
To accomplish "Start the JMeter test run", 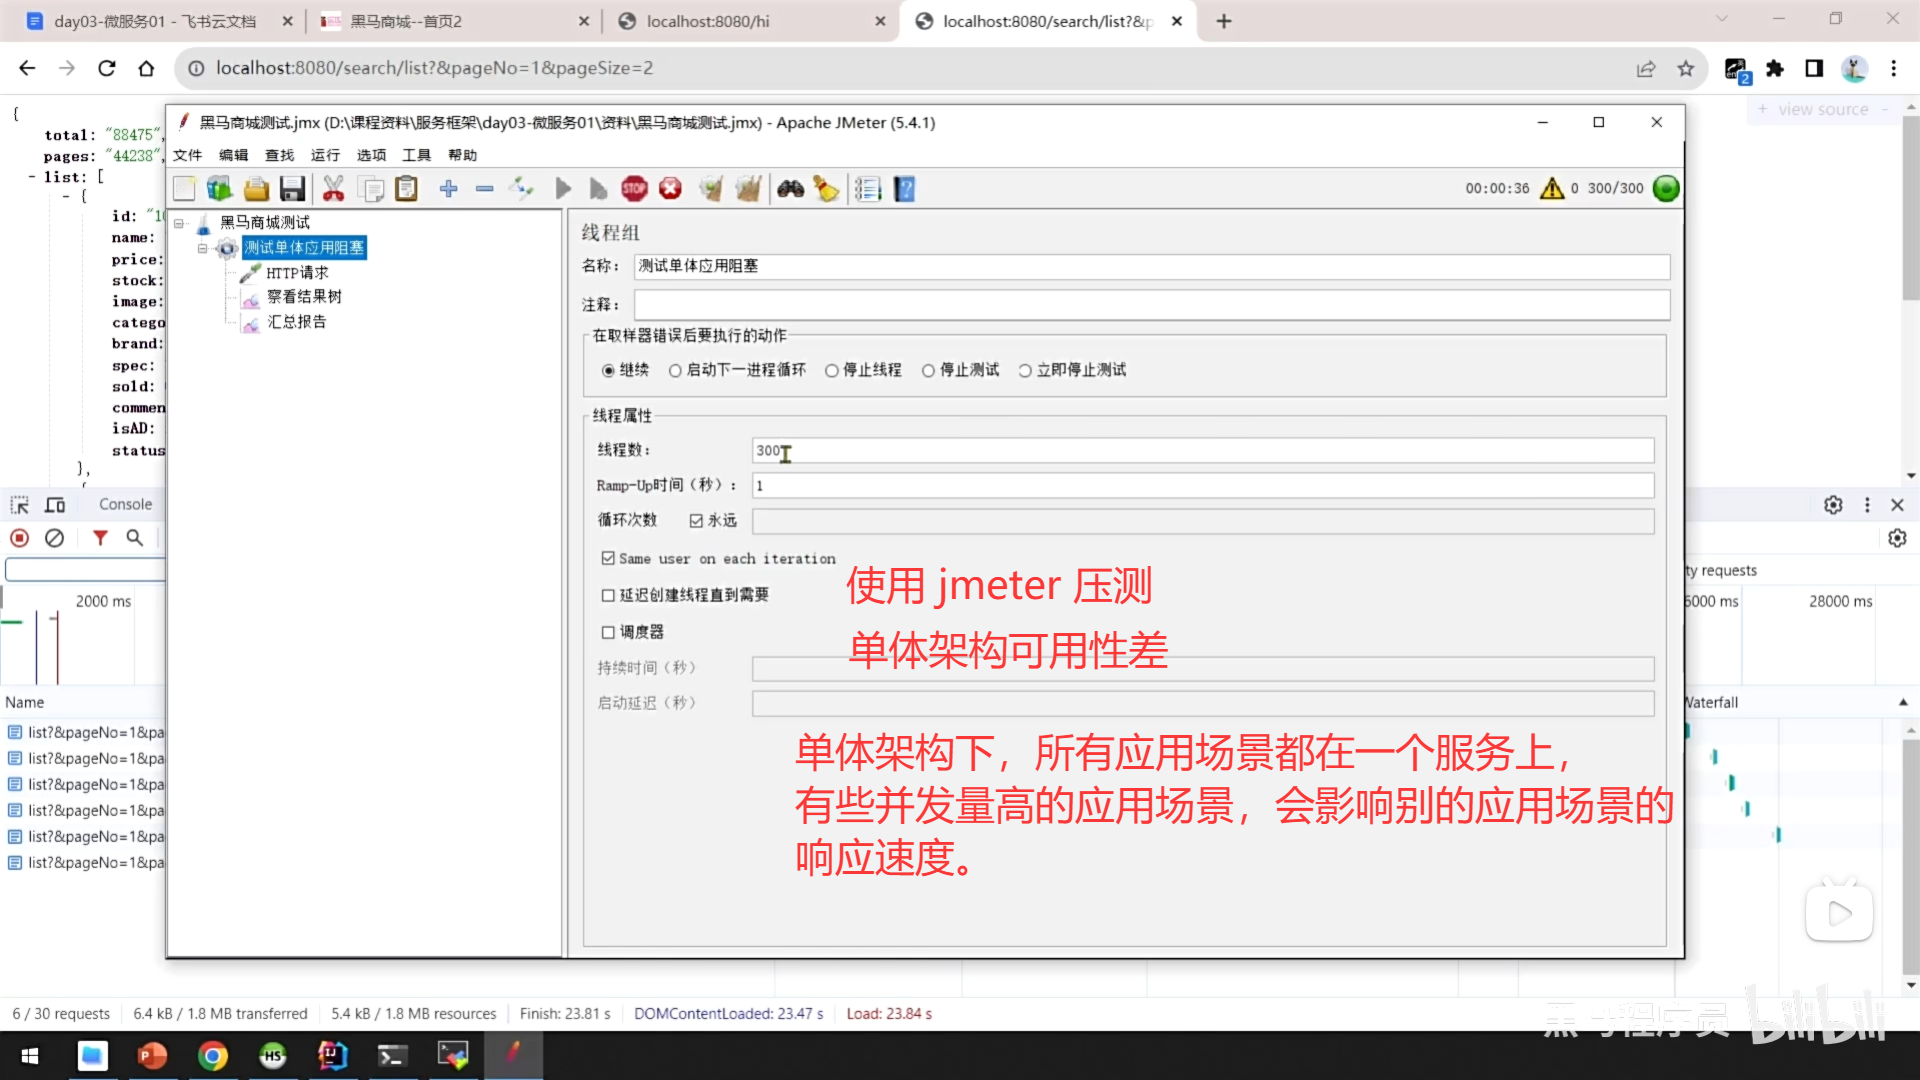I will (562, 188).
